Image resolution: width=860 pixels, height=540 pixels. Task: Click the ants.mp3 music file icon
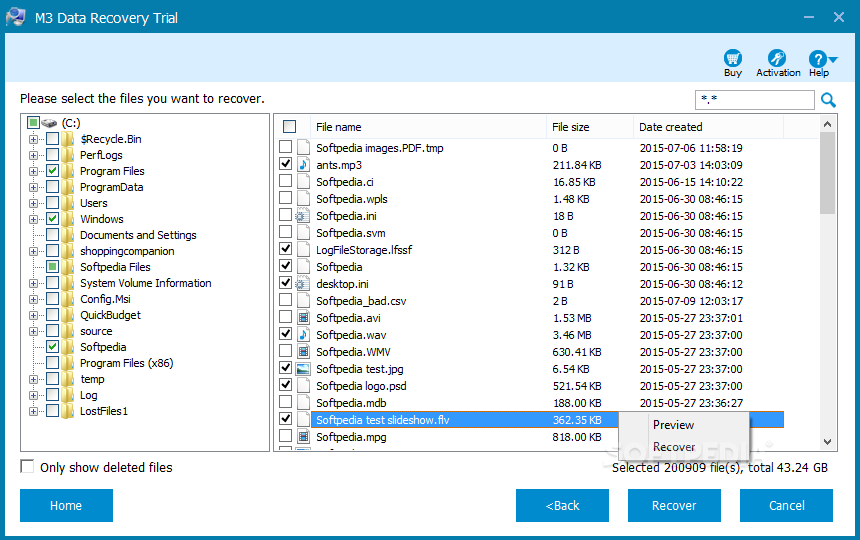tap(303, 164)
